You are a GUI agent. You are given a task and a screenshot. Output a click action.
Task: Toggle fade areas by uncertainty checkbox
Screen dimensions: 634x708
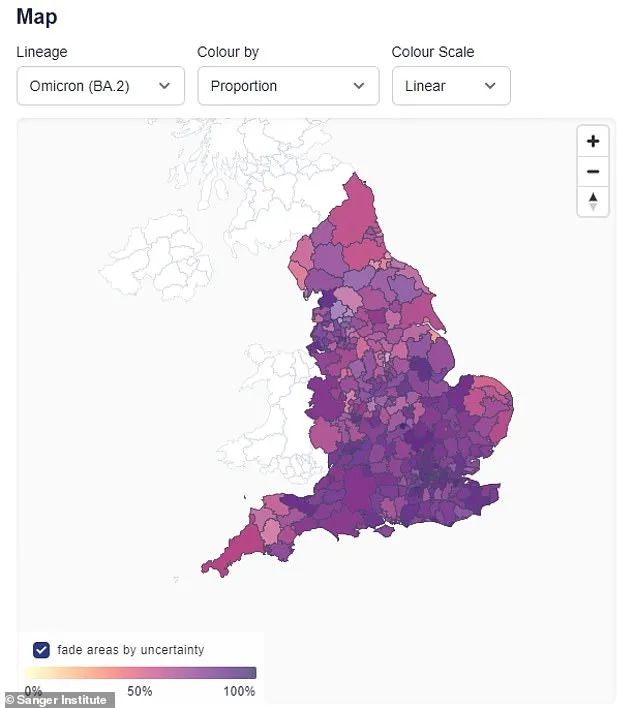pos(41,649)
